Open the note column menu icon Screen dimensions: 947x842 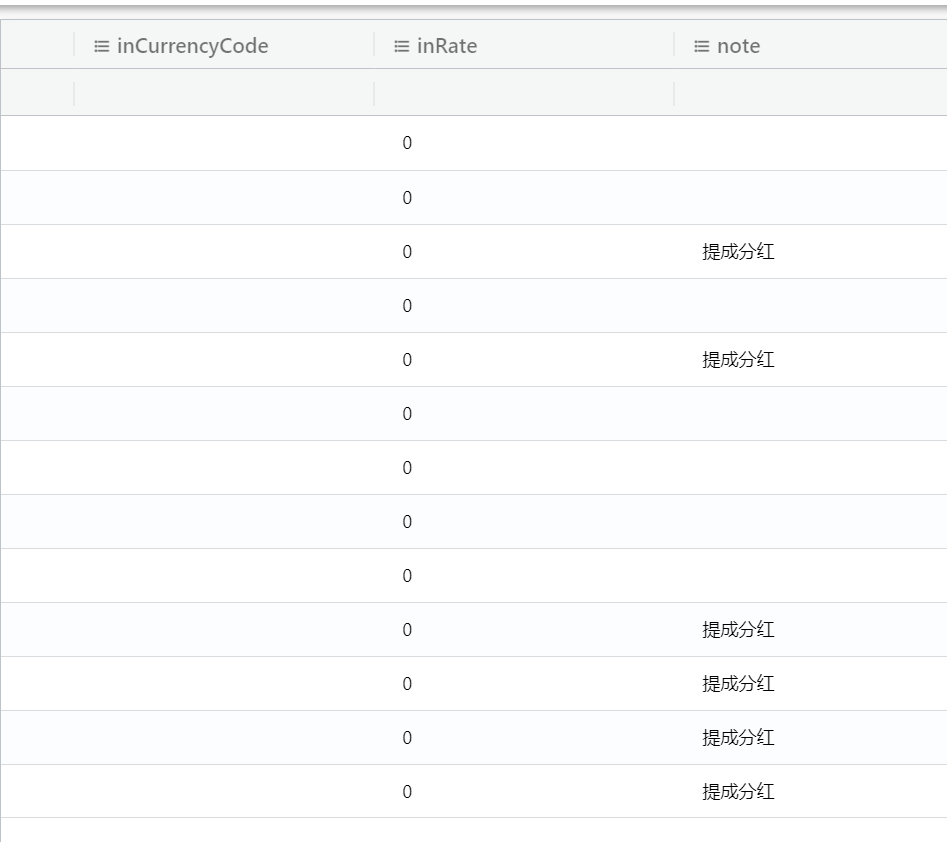[701, 46]
